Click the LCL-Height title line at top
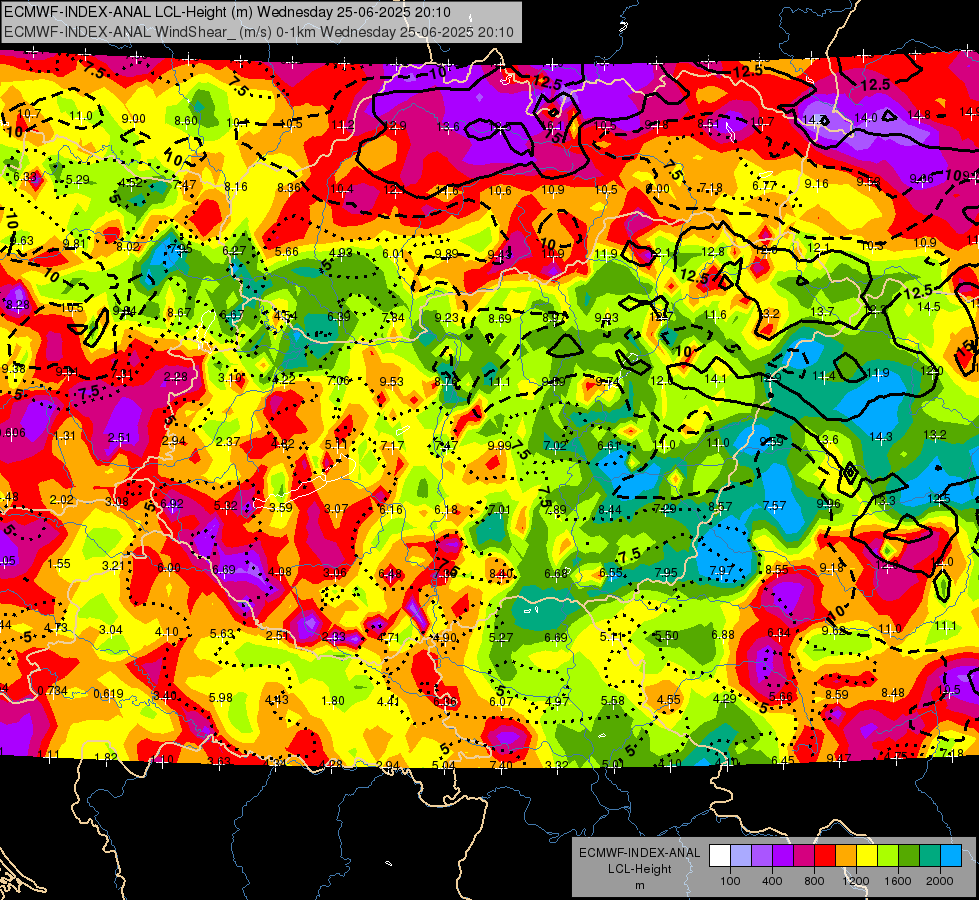 (x=227, y=12)
